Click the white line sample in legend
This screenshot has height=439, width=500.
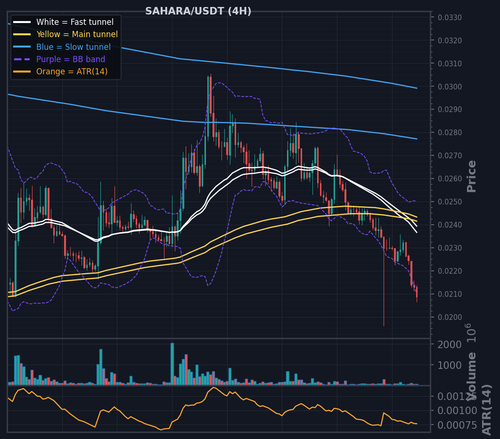pyautogui.click(x=22, y=22)
